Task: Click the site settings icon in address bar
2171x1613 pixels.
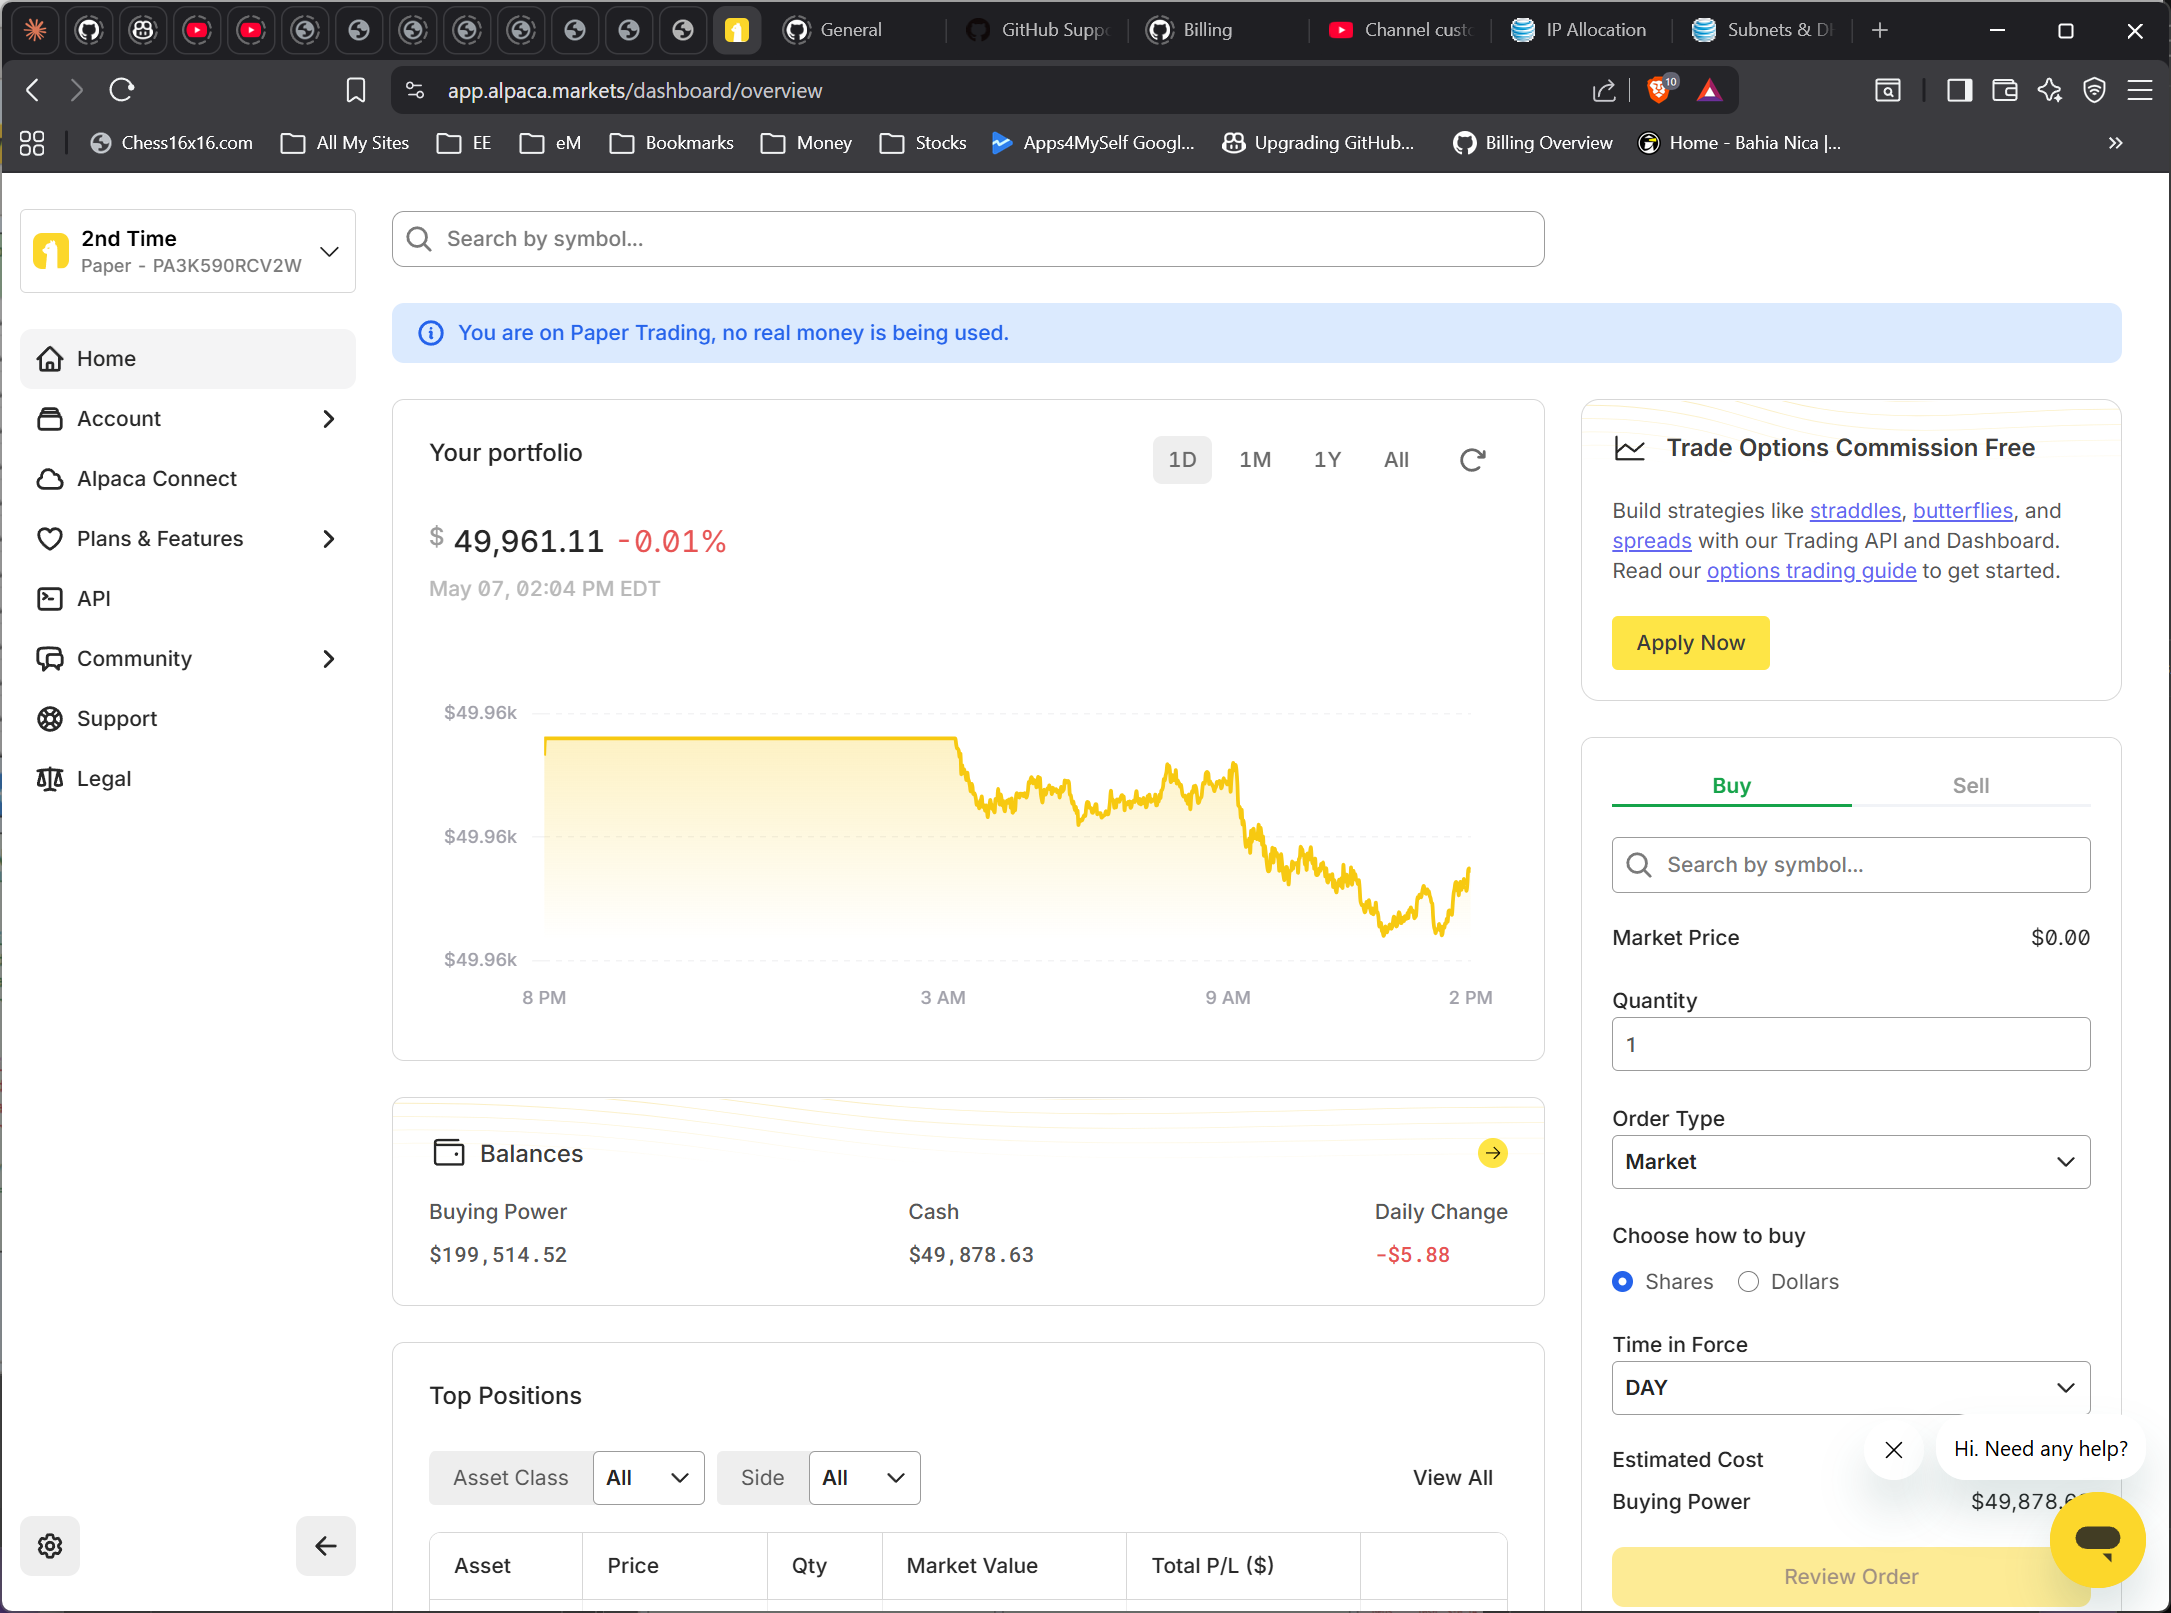Action: [415, 91]
